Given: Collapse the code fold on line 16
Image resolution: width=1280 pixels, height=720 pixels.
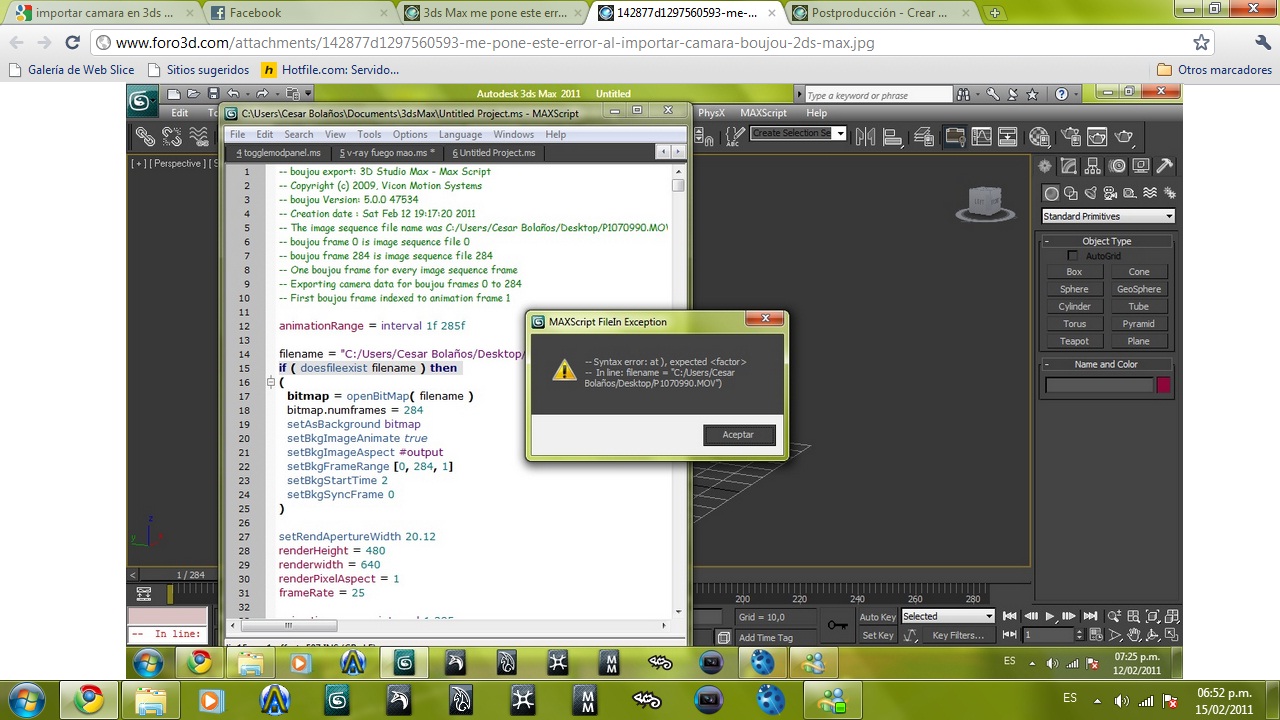Looking at the screenshot, I should (270, 382).
